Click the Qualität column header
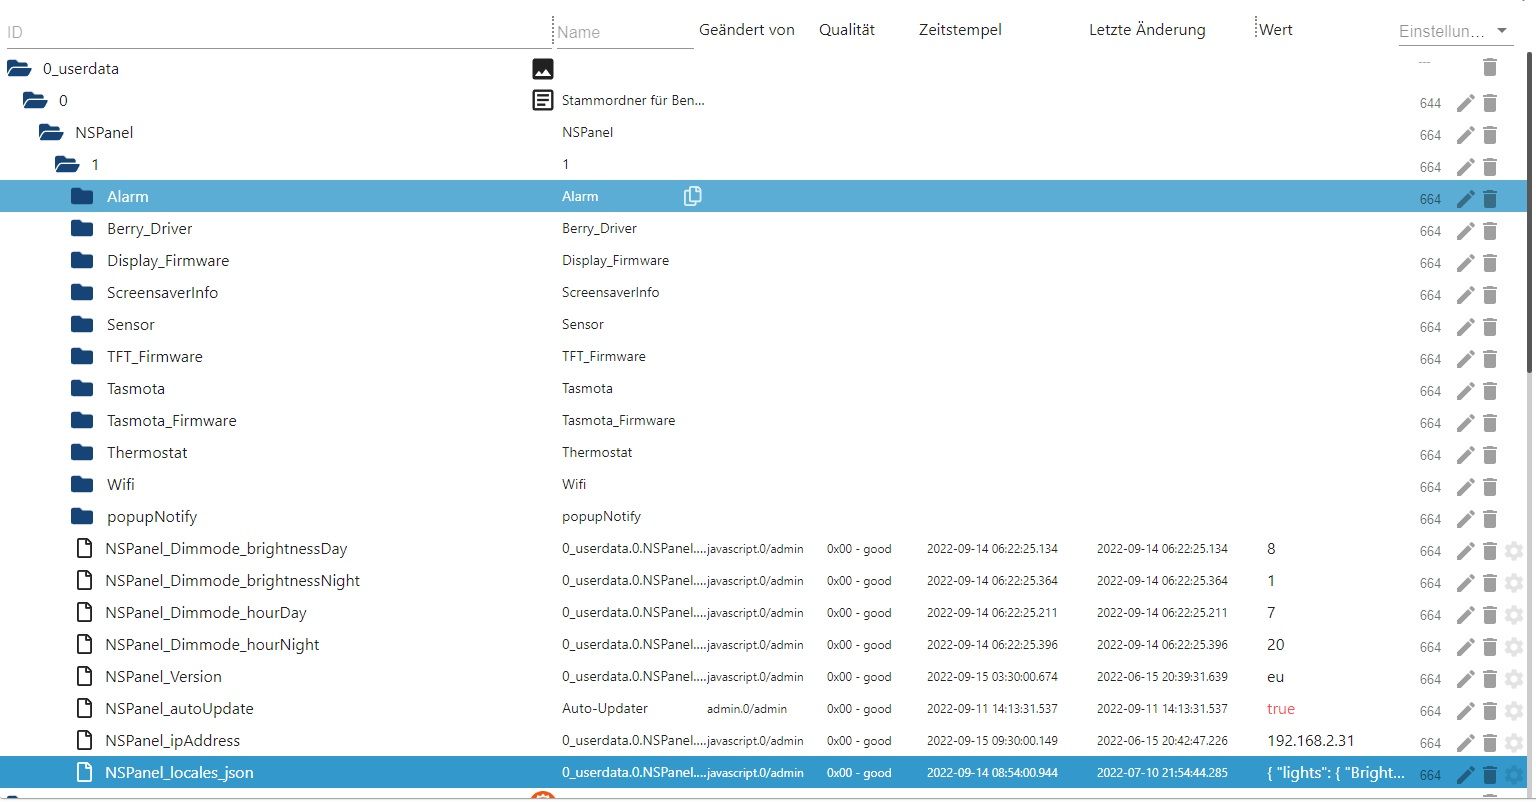This screenshot has height=802, width=1536. point(847,30)
